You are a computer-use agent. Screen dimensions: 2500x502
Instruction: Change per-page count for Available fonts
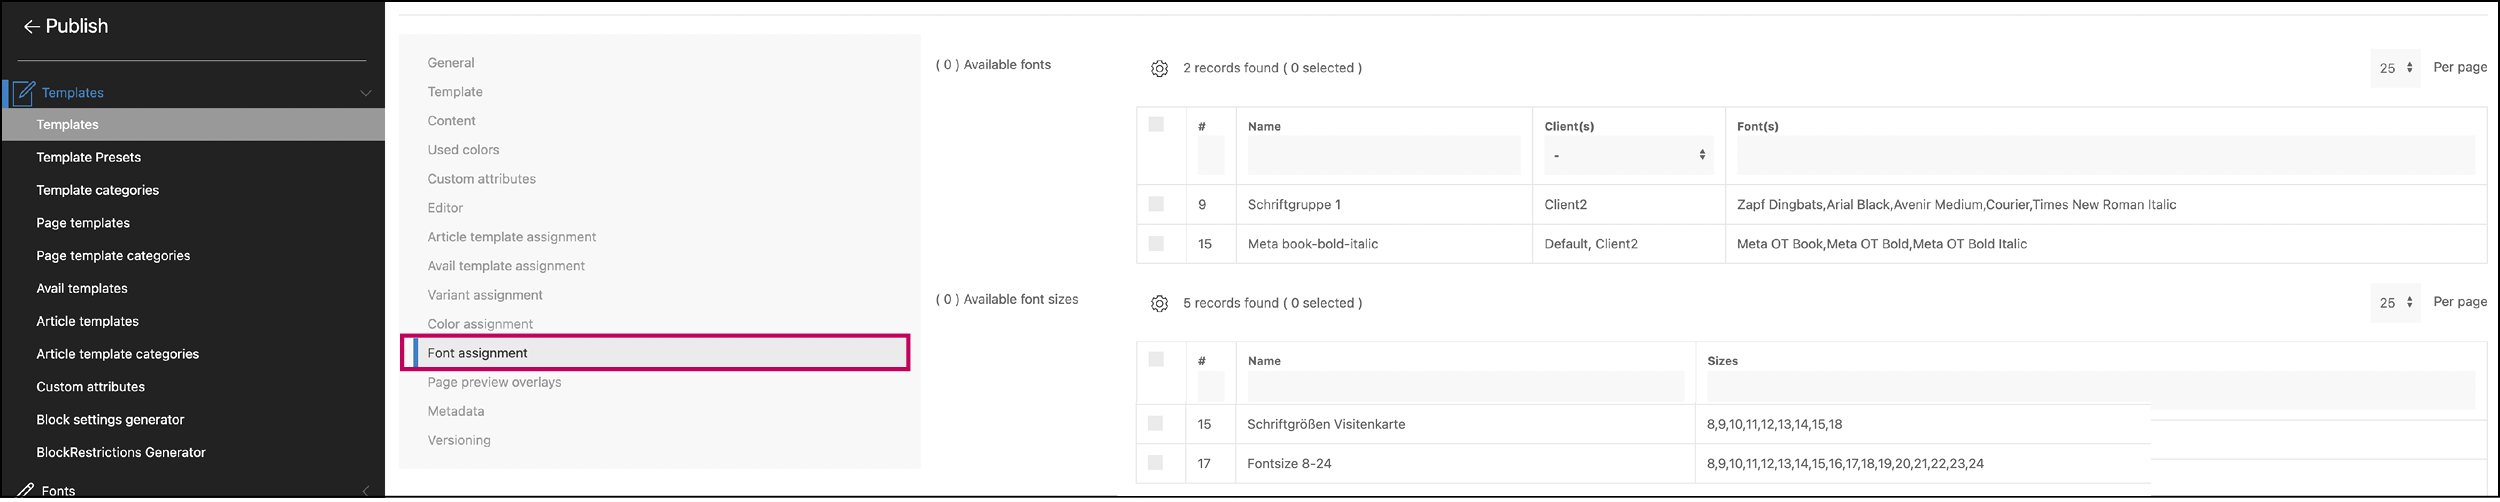(2394, 68)
